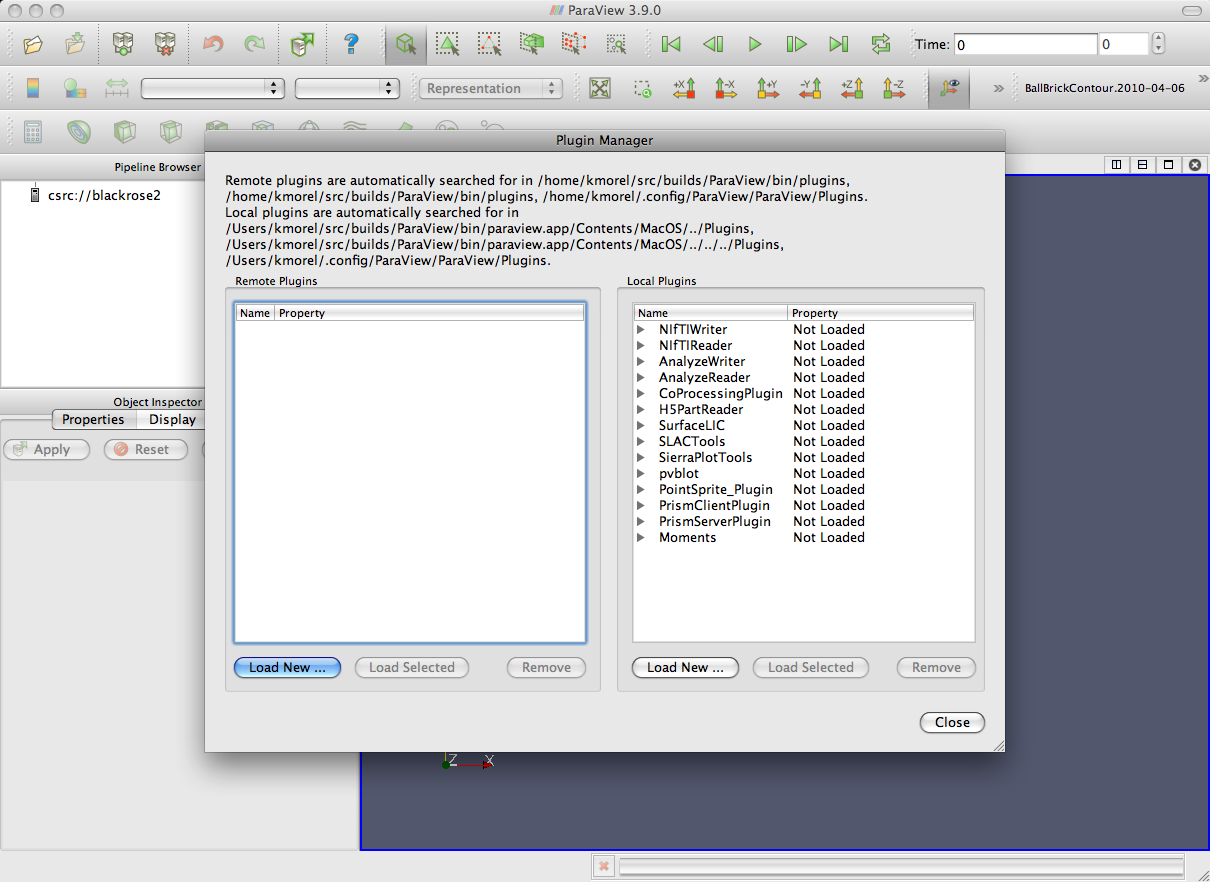Switch to the Properties tab
Image resolution: width=1210 pixels, height=882 pixels.
click(93, 420)
